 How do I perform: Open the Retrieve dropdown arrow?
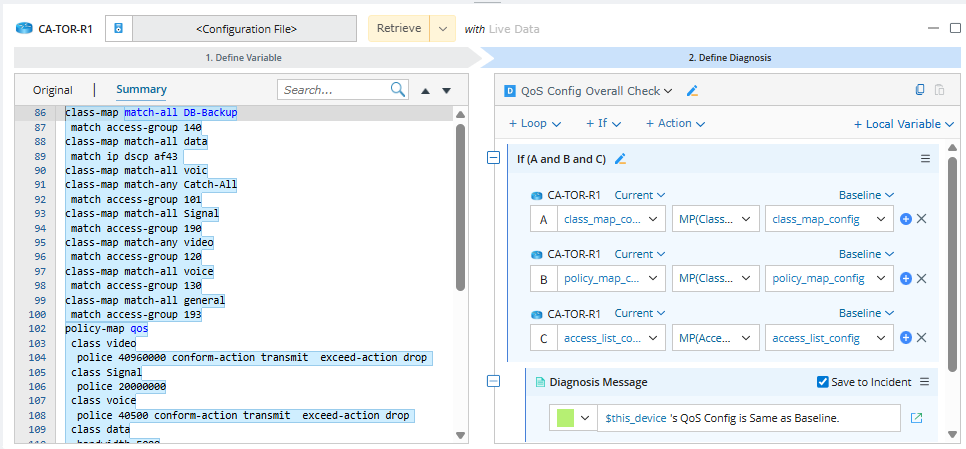click(x=442, y=29)
